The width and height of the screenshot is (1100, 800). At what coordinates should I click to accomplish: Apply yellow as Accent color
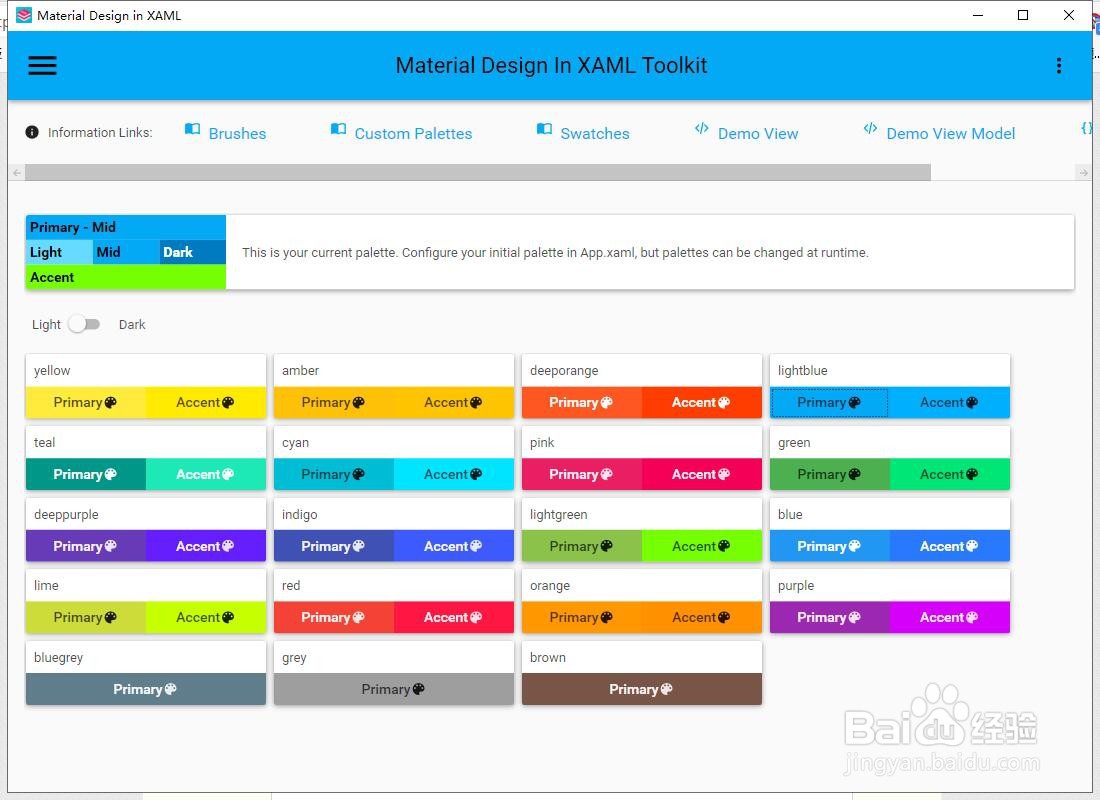(206, 403)
